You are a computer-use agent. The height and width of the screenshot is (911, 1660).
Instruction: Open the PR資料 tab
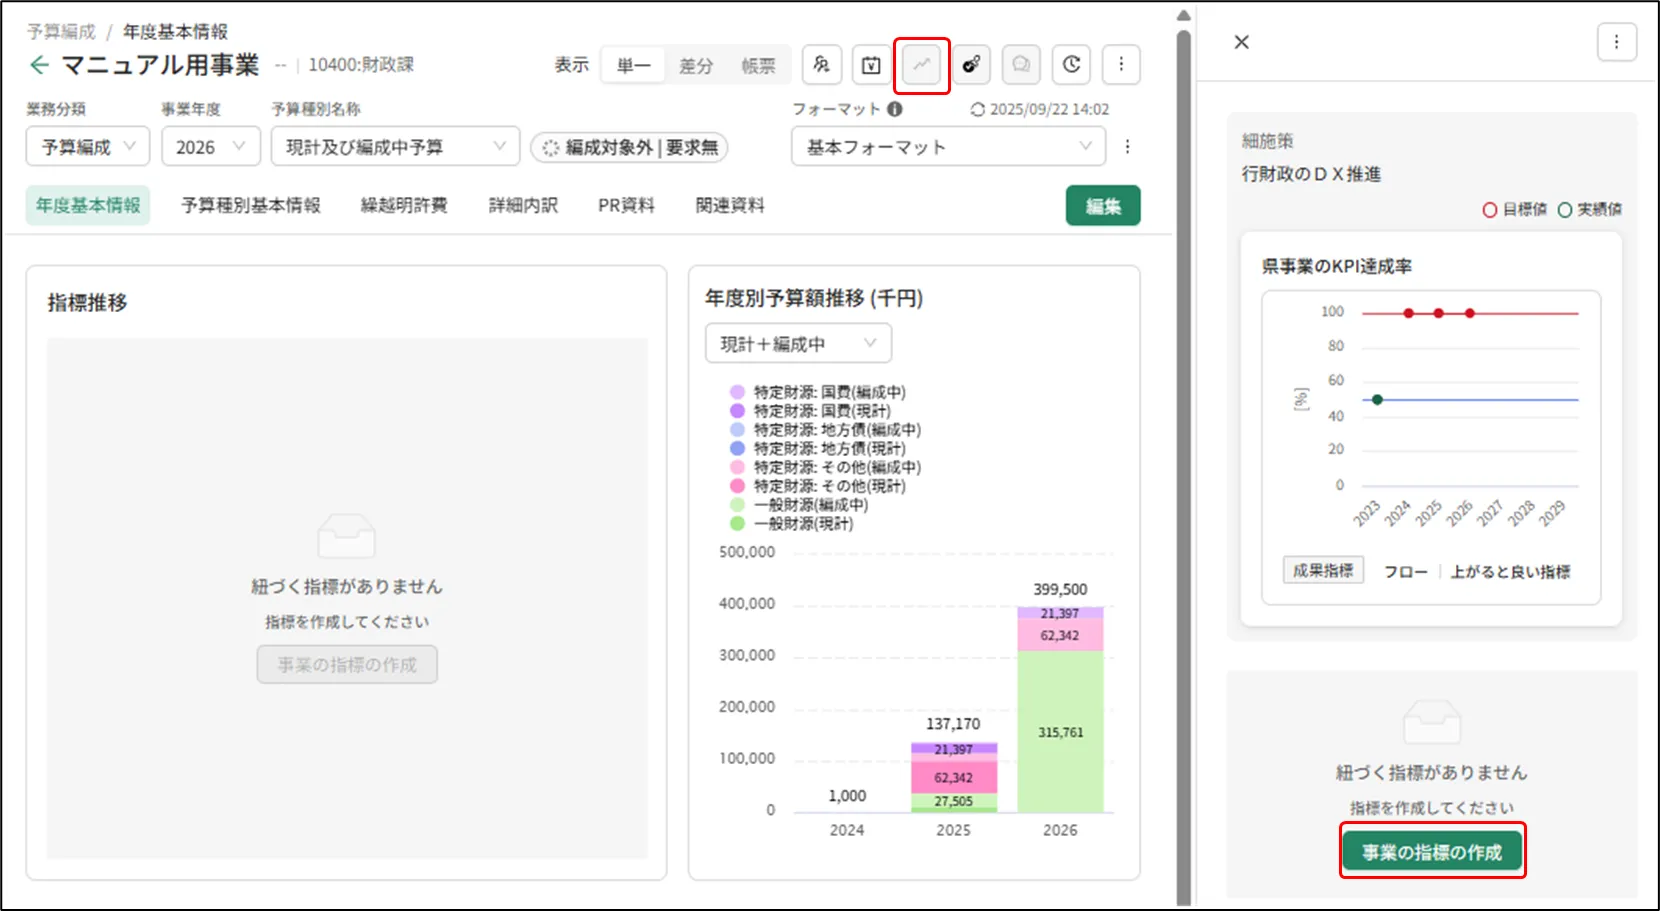pyautogui.click(x=626, y=205)
